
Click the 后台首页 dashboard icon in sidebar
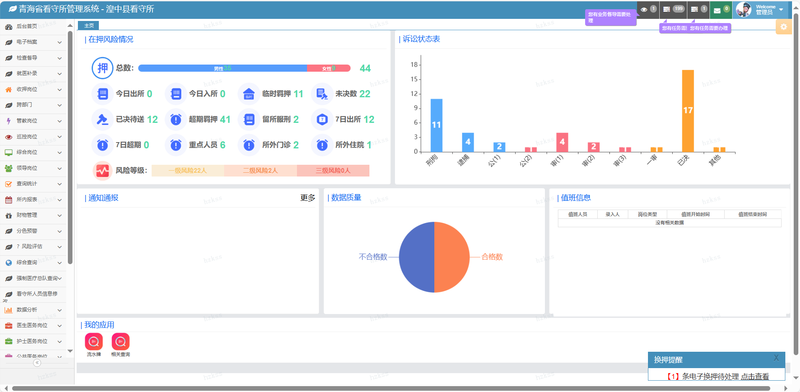9,27
